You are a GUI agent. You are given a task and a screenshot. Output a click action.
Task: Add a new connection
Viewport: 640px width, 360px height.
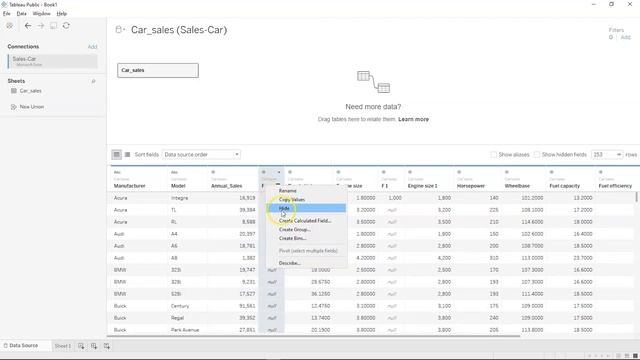click(x=93, y=47)
